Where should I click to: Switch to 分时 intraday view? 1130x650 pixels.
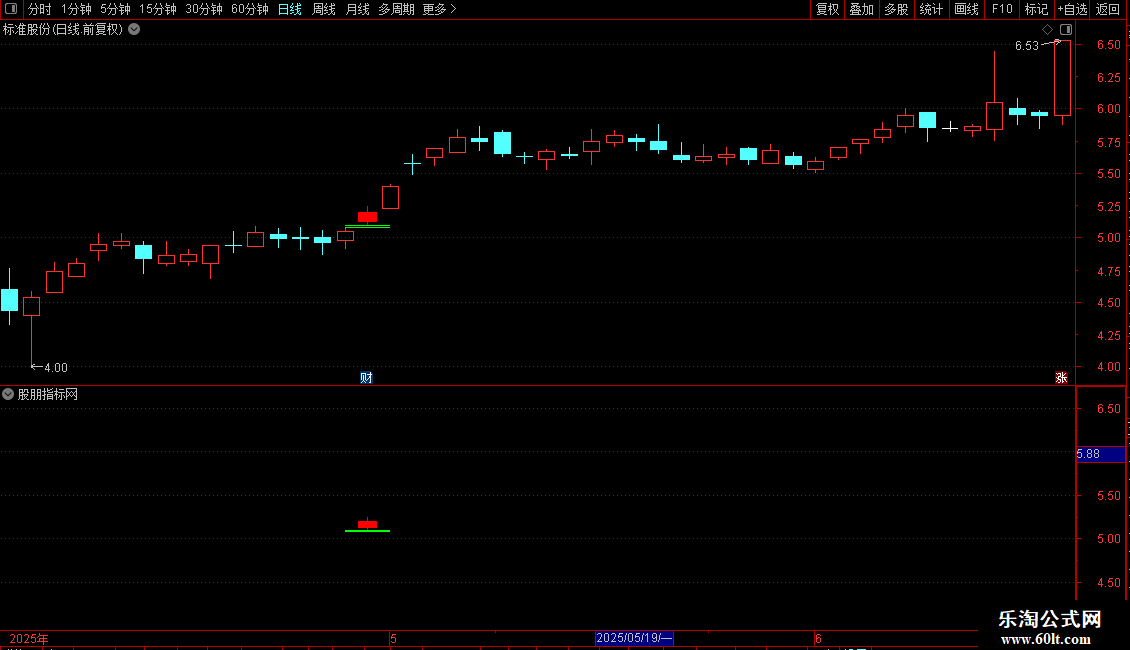tap(40, 9)
